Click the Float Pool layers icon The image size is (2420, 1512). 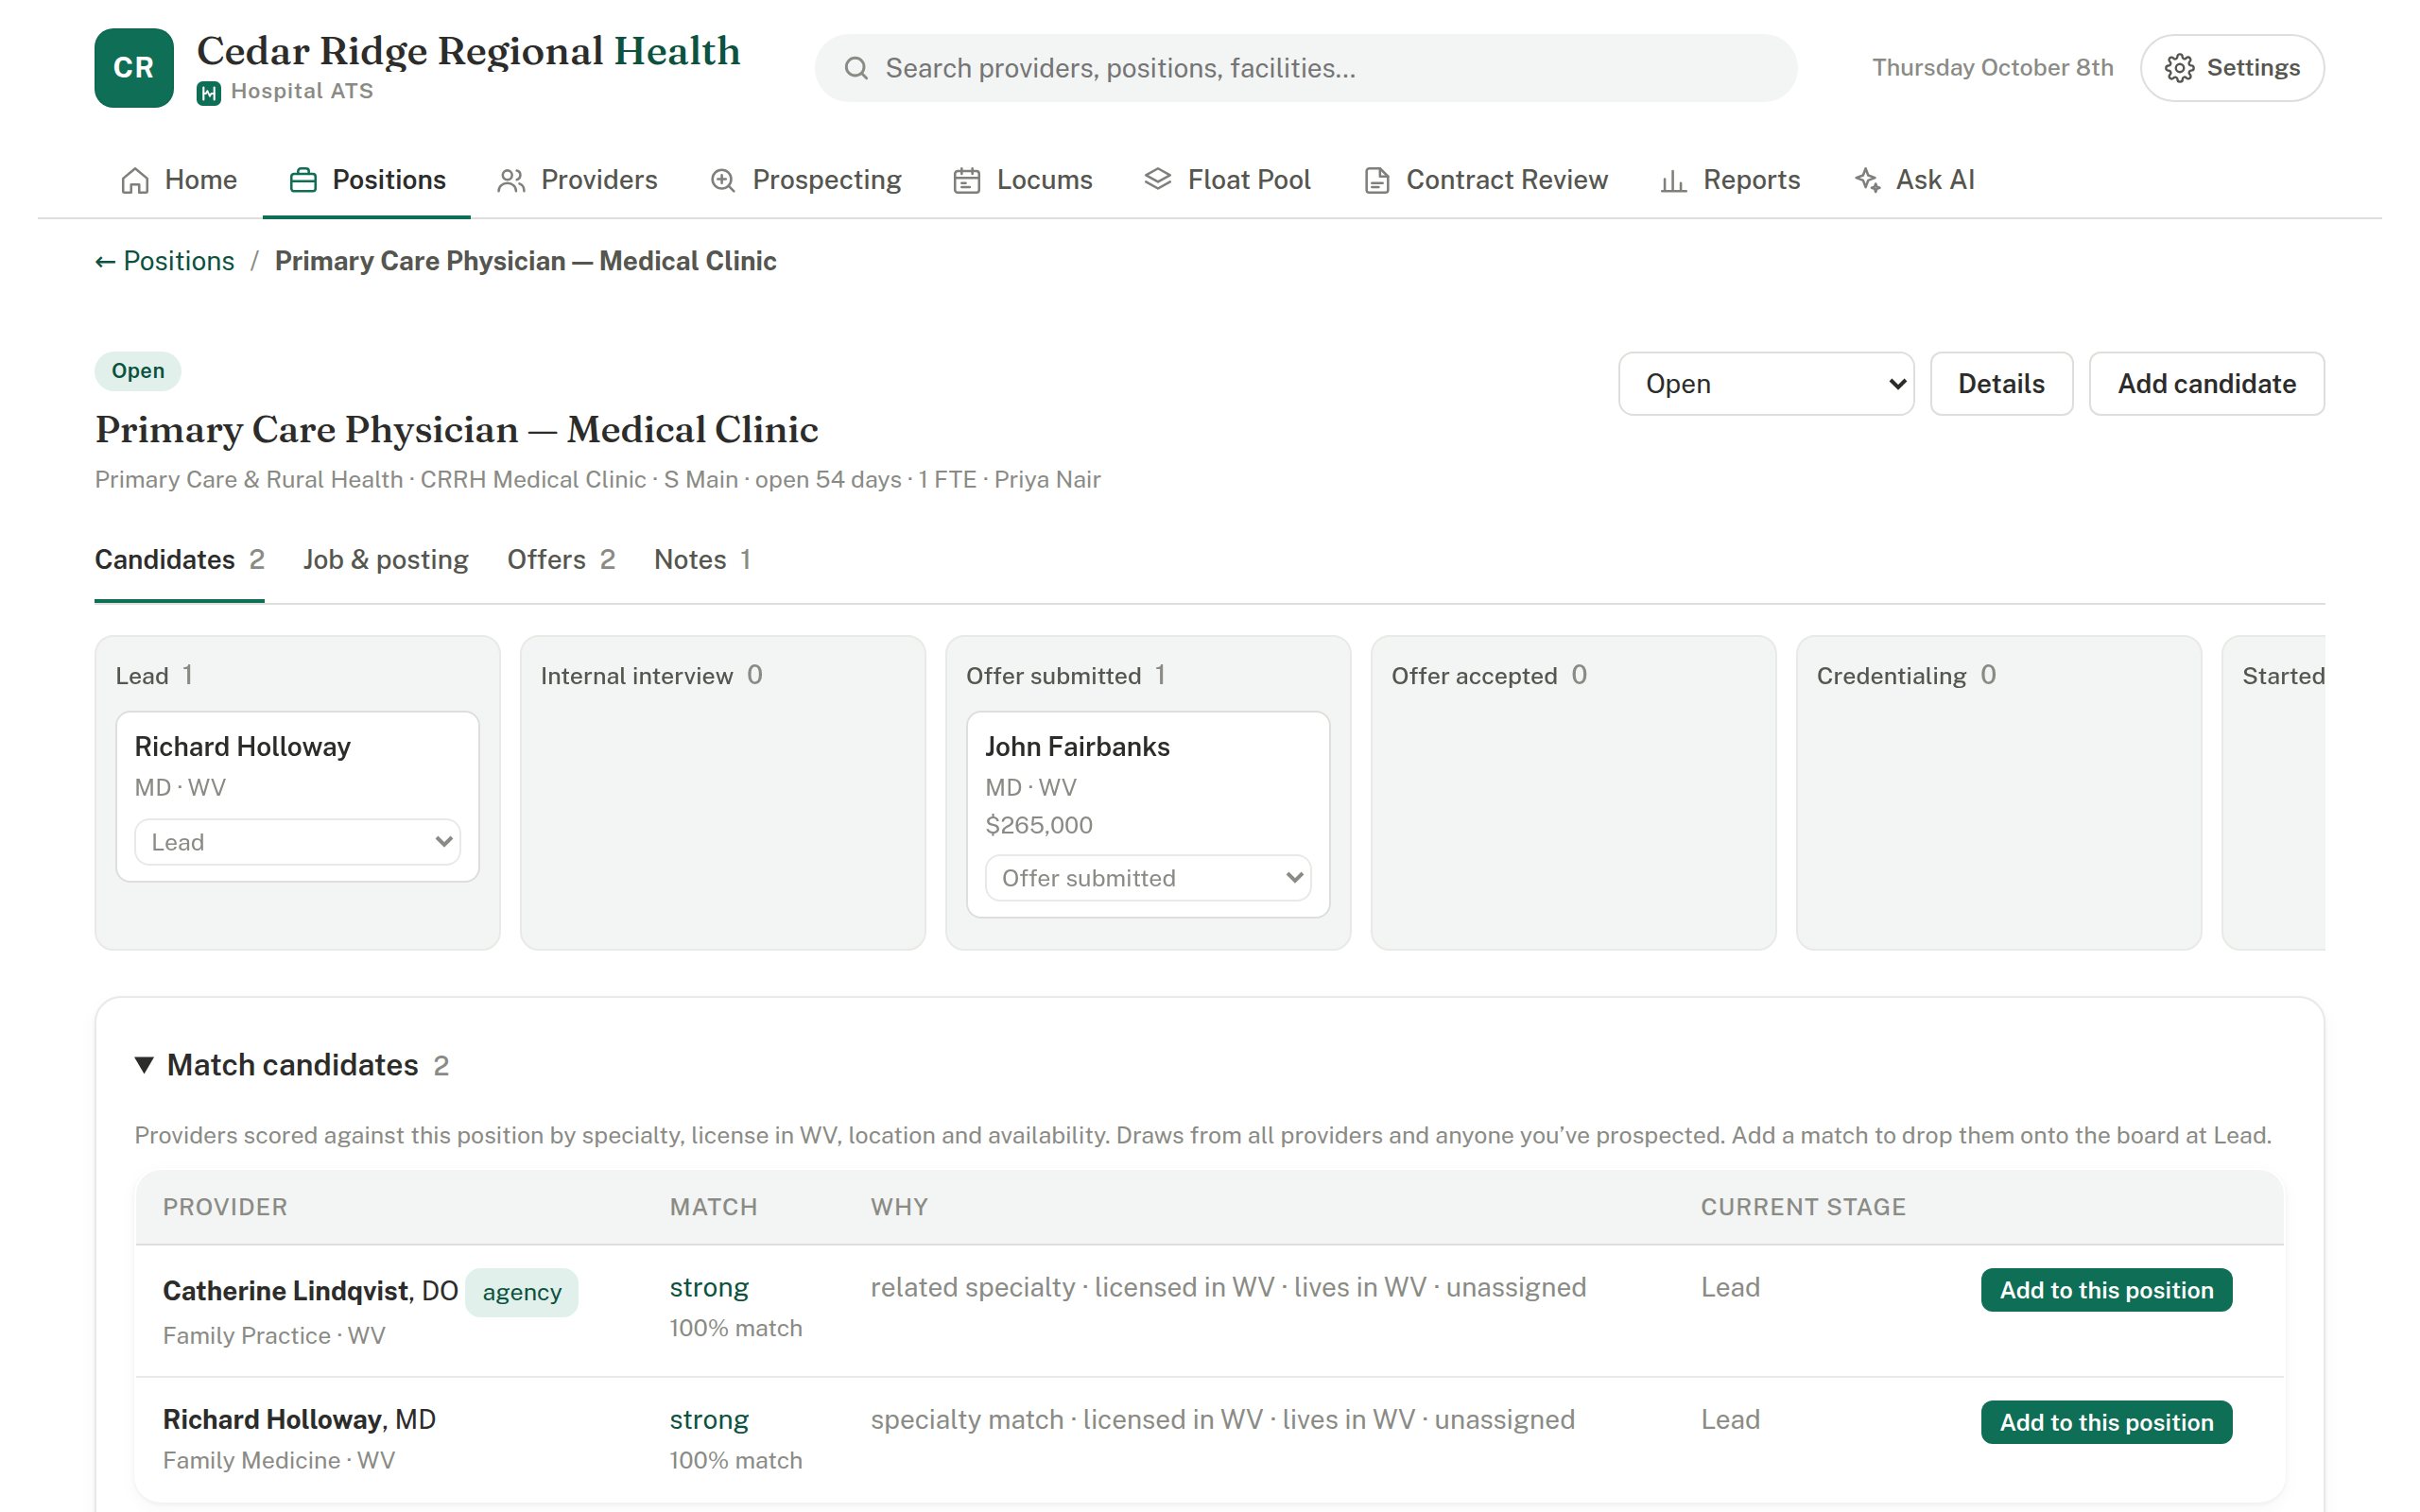click(x=1158, y=180)
